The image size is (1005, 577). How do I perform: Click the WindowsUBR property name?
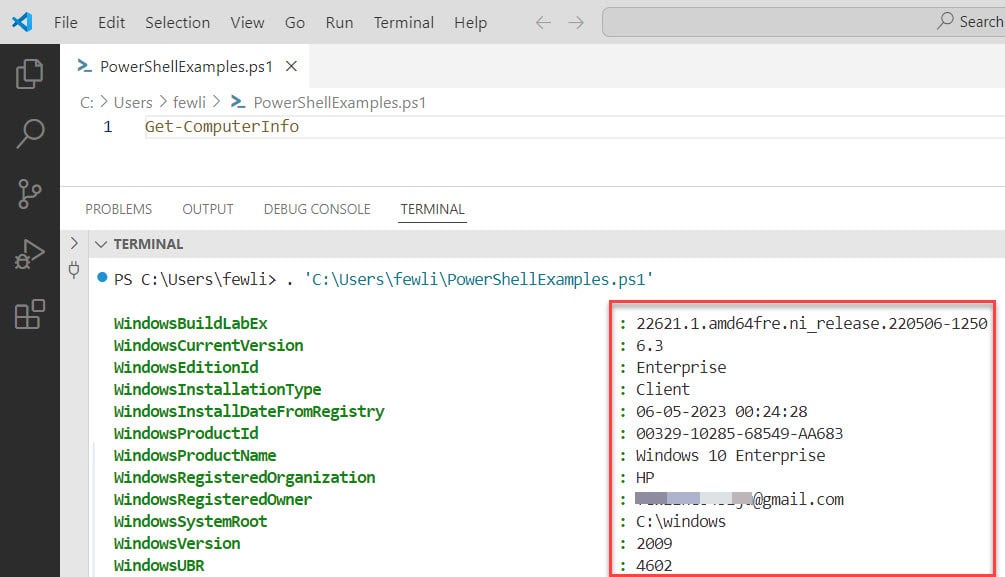pyautogui.click(x=159, y=565)
